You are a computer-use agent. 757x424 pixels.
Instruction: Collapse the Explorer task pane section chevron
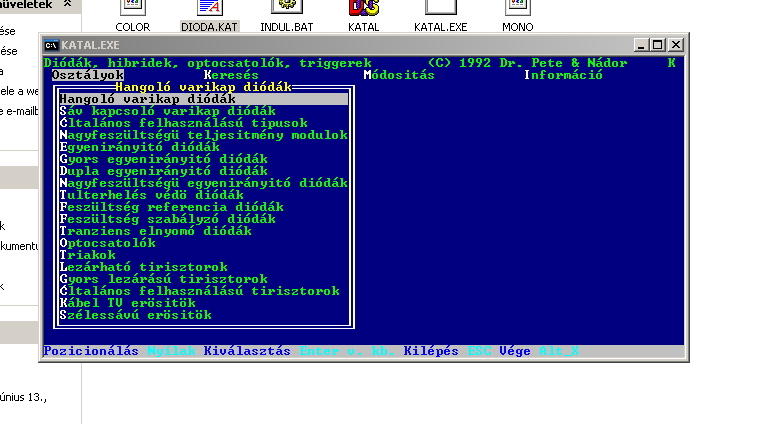coord(67,4)
